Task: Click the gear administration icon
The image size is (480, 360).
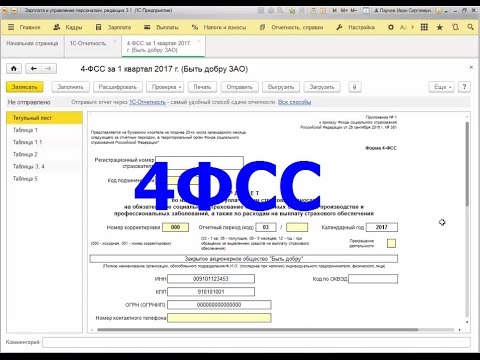Action: 391,27
